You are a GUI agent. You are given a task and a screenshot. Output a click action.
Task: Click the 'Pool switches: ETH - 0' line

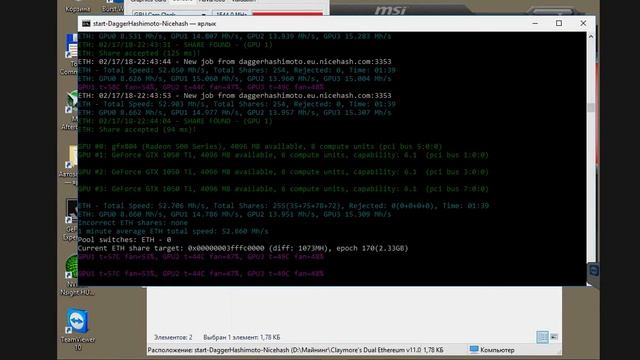click(x=124, y=240)
